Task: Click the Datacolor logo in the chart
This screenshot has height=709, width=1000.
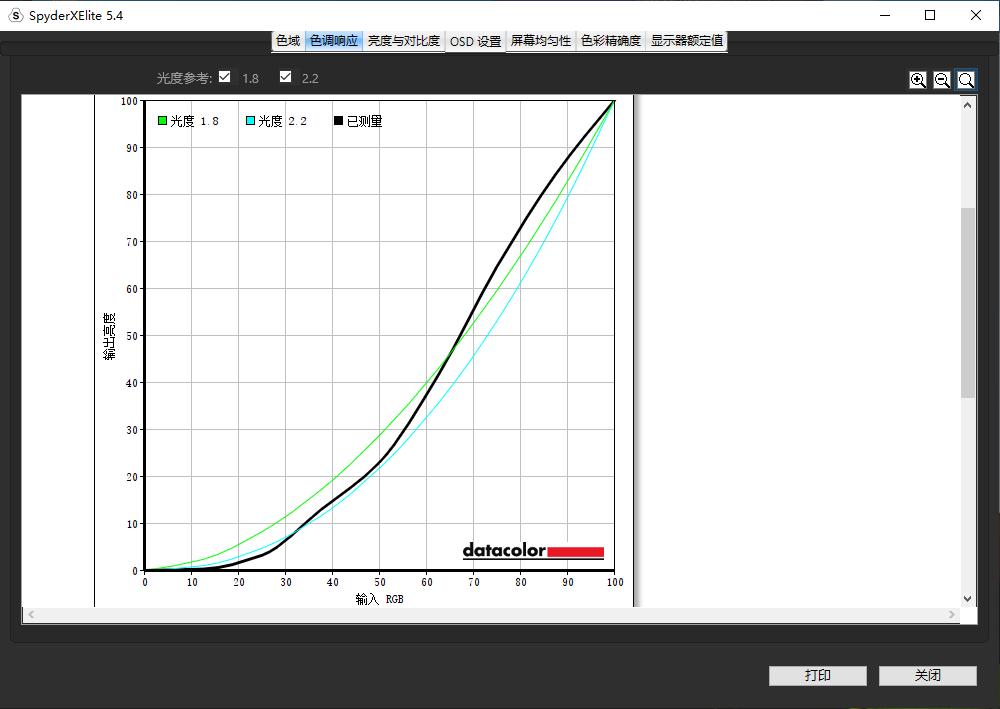Action: (x=533, y=551)
